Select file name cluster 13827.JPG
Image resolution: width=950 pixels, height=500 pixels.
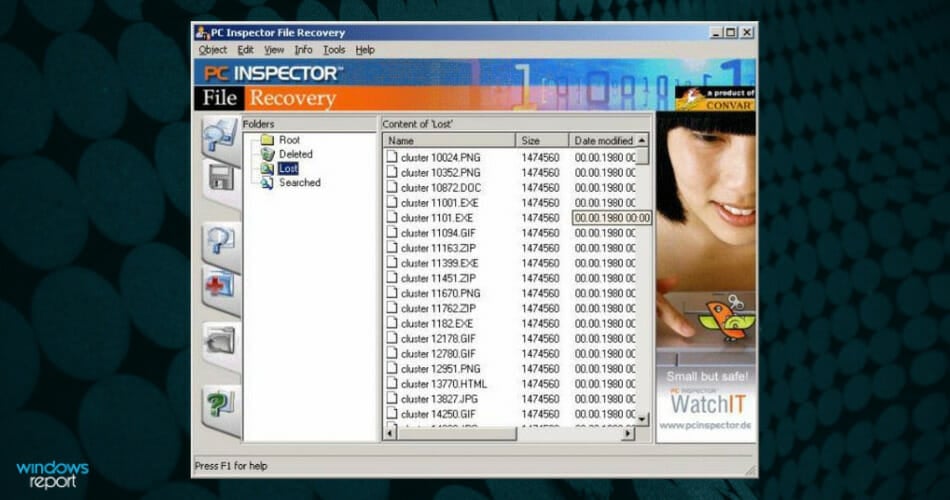(x=439, y=399)
